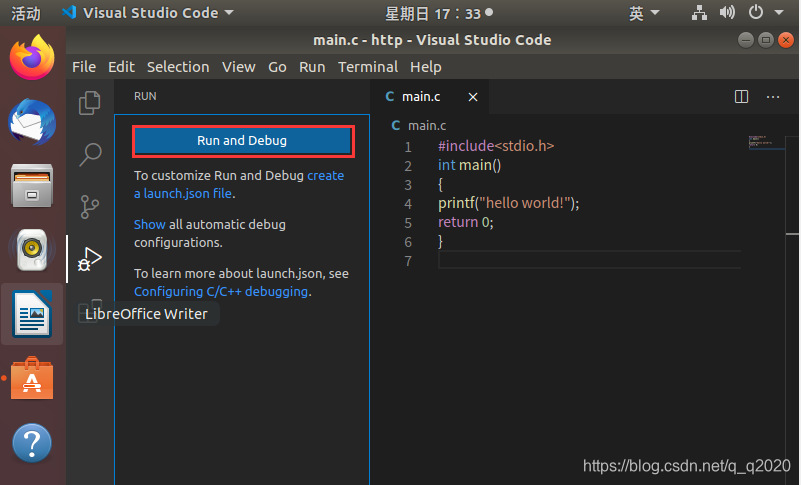Open the Configuring C/C++ debugging link

click(x=221, y=291)
